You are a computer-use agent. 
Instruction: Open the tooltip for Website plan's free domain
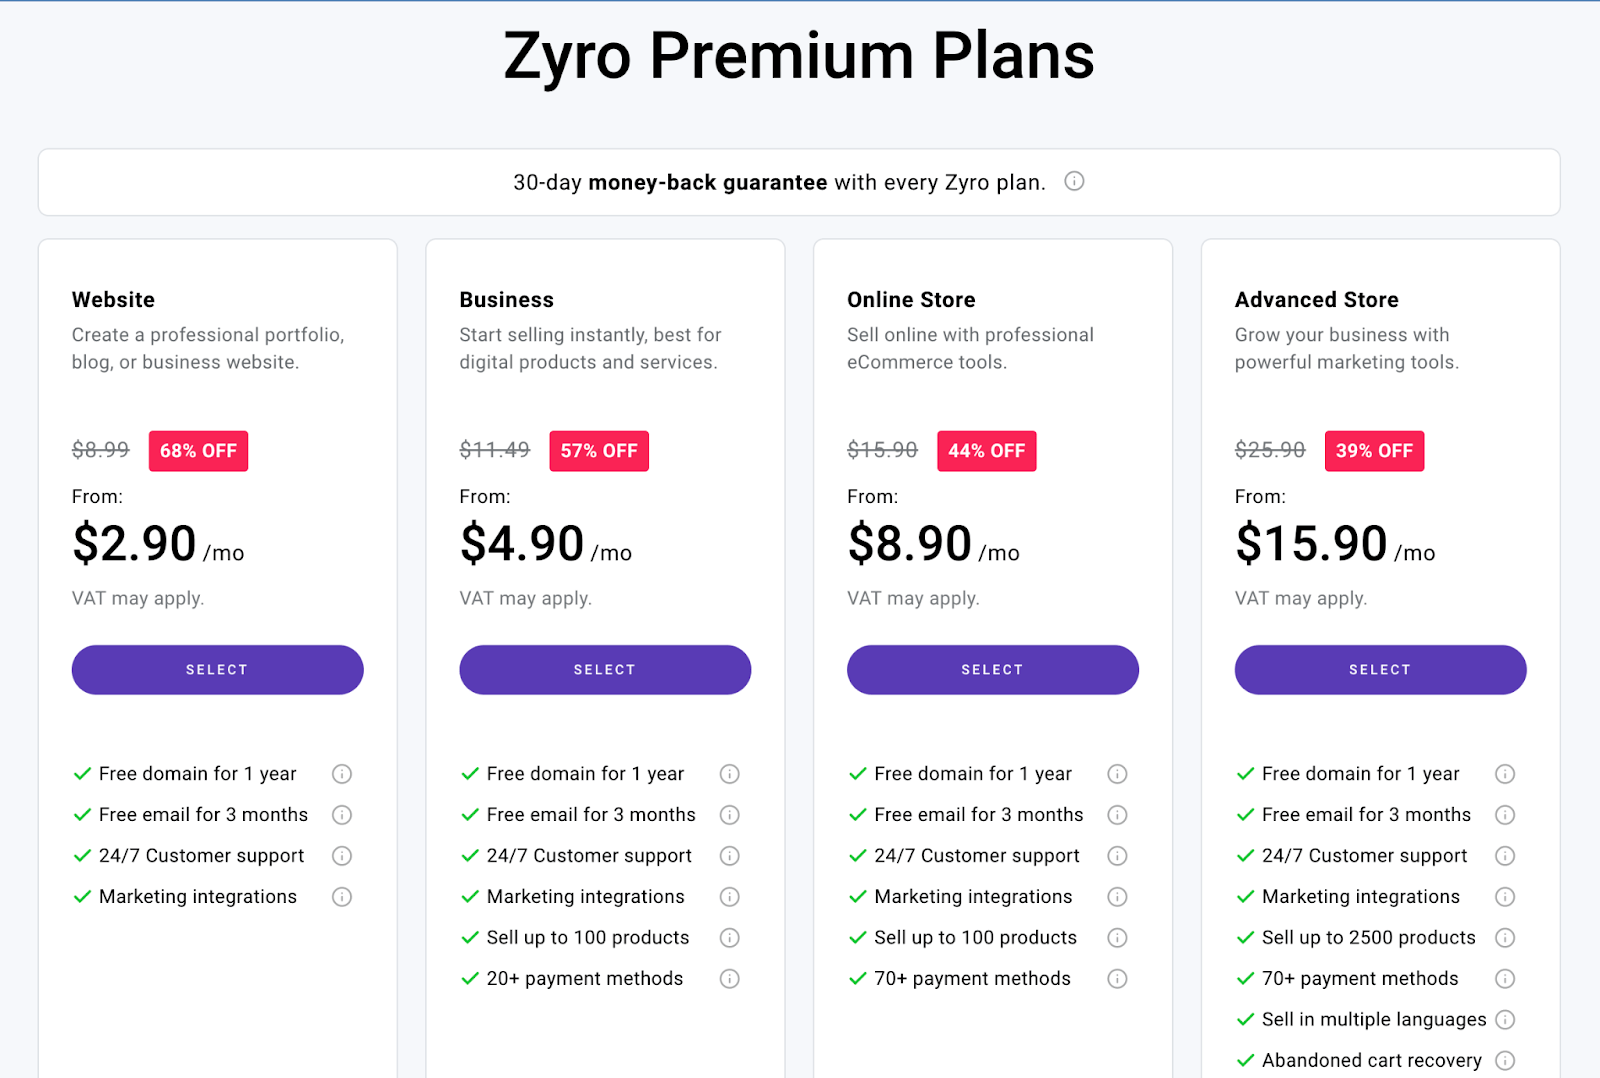pyautogui.click(x=341, y=773)
